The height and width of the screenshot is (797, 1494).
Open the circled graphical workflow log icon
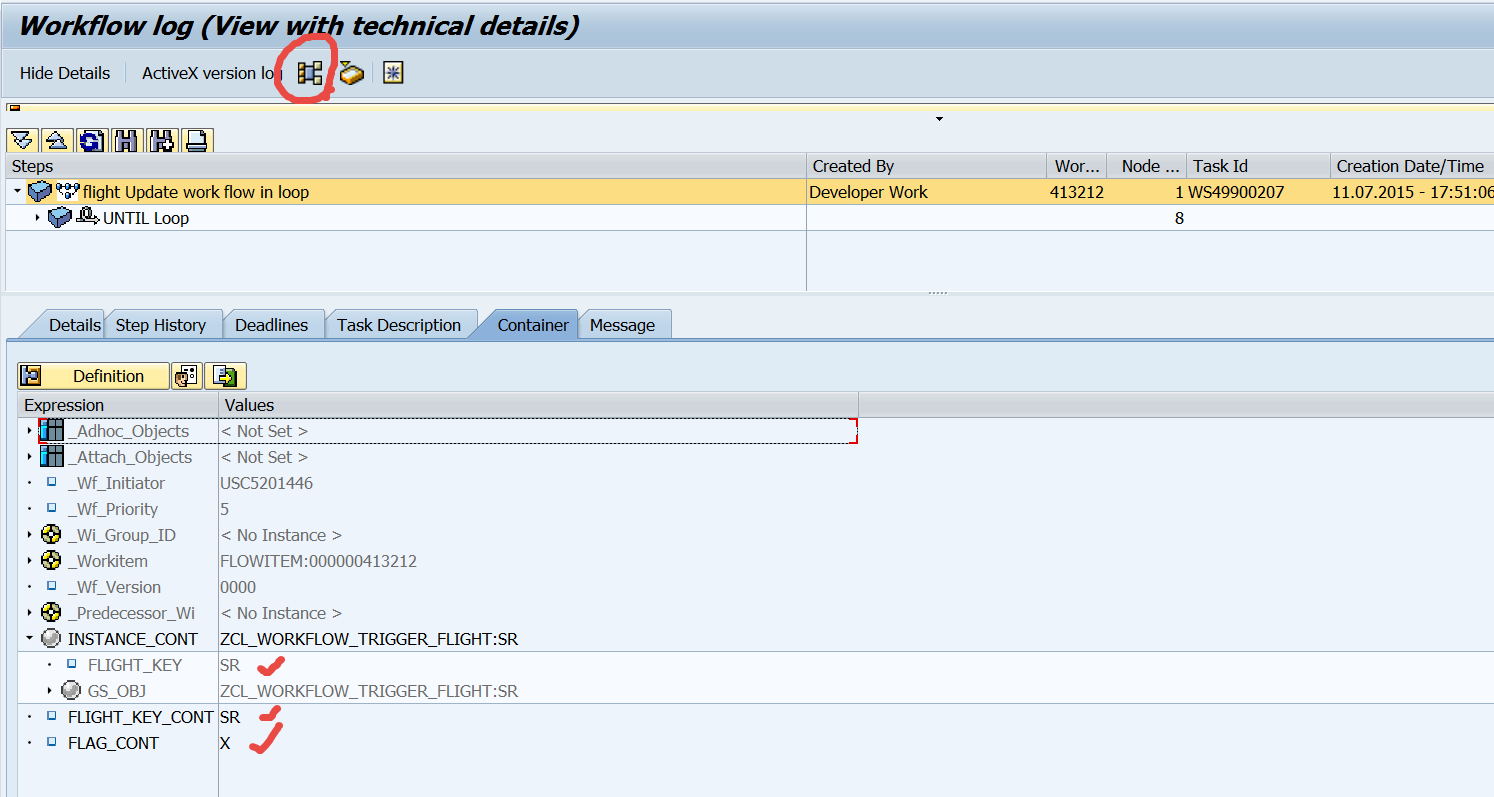(x=310, y=71)
